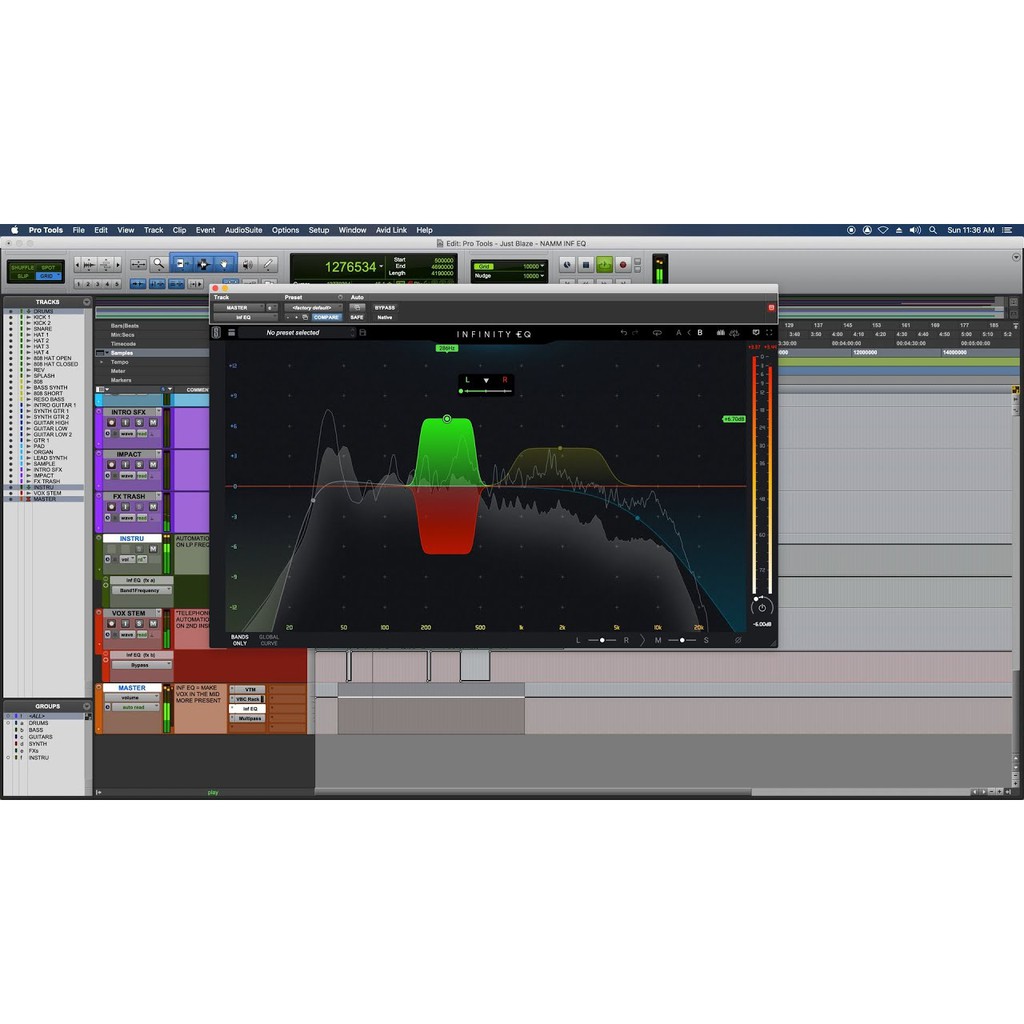This screenshot has width=1024, height=1024.
Task: Adjust the L/R pan slider
Action: tap(602, 640)
